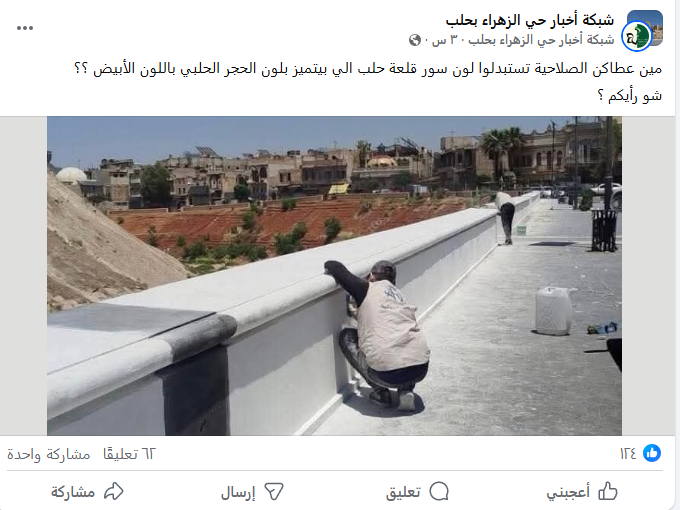This screenshot has height=510, width=680.
Task: Open the مشاركة واحدة shares list
Action: [x=49, y=454]
